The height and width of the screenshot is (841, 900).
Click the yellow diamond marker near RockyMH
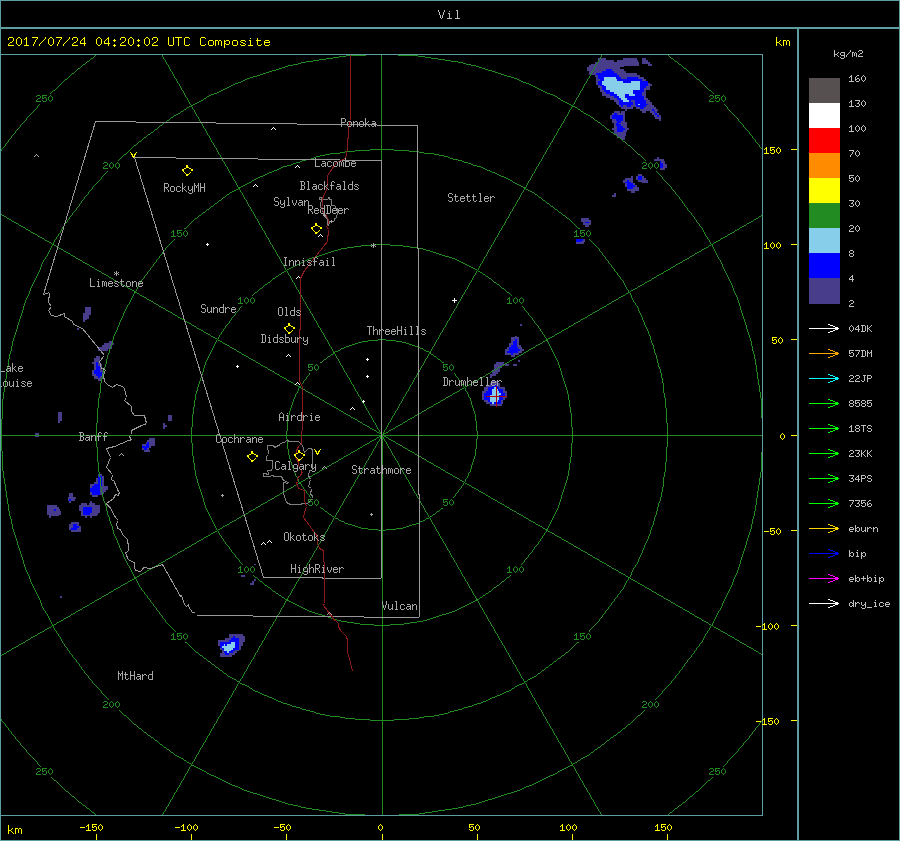tap(187, 171)
